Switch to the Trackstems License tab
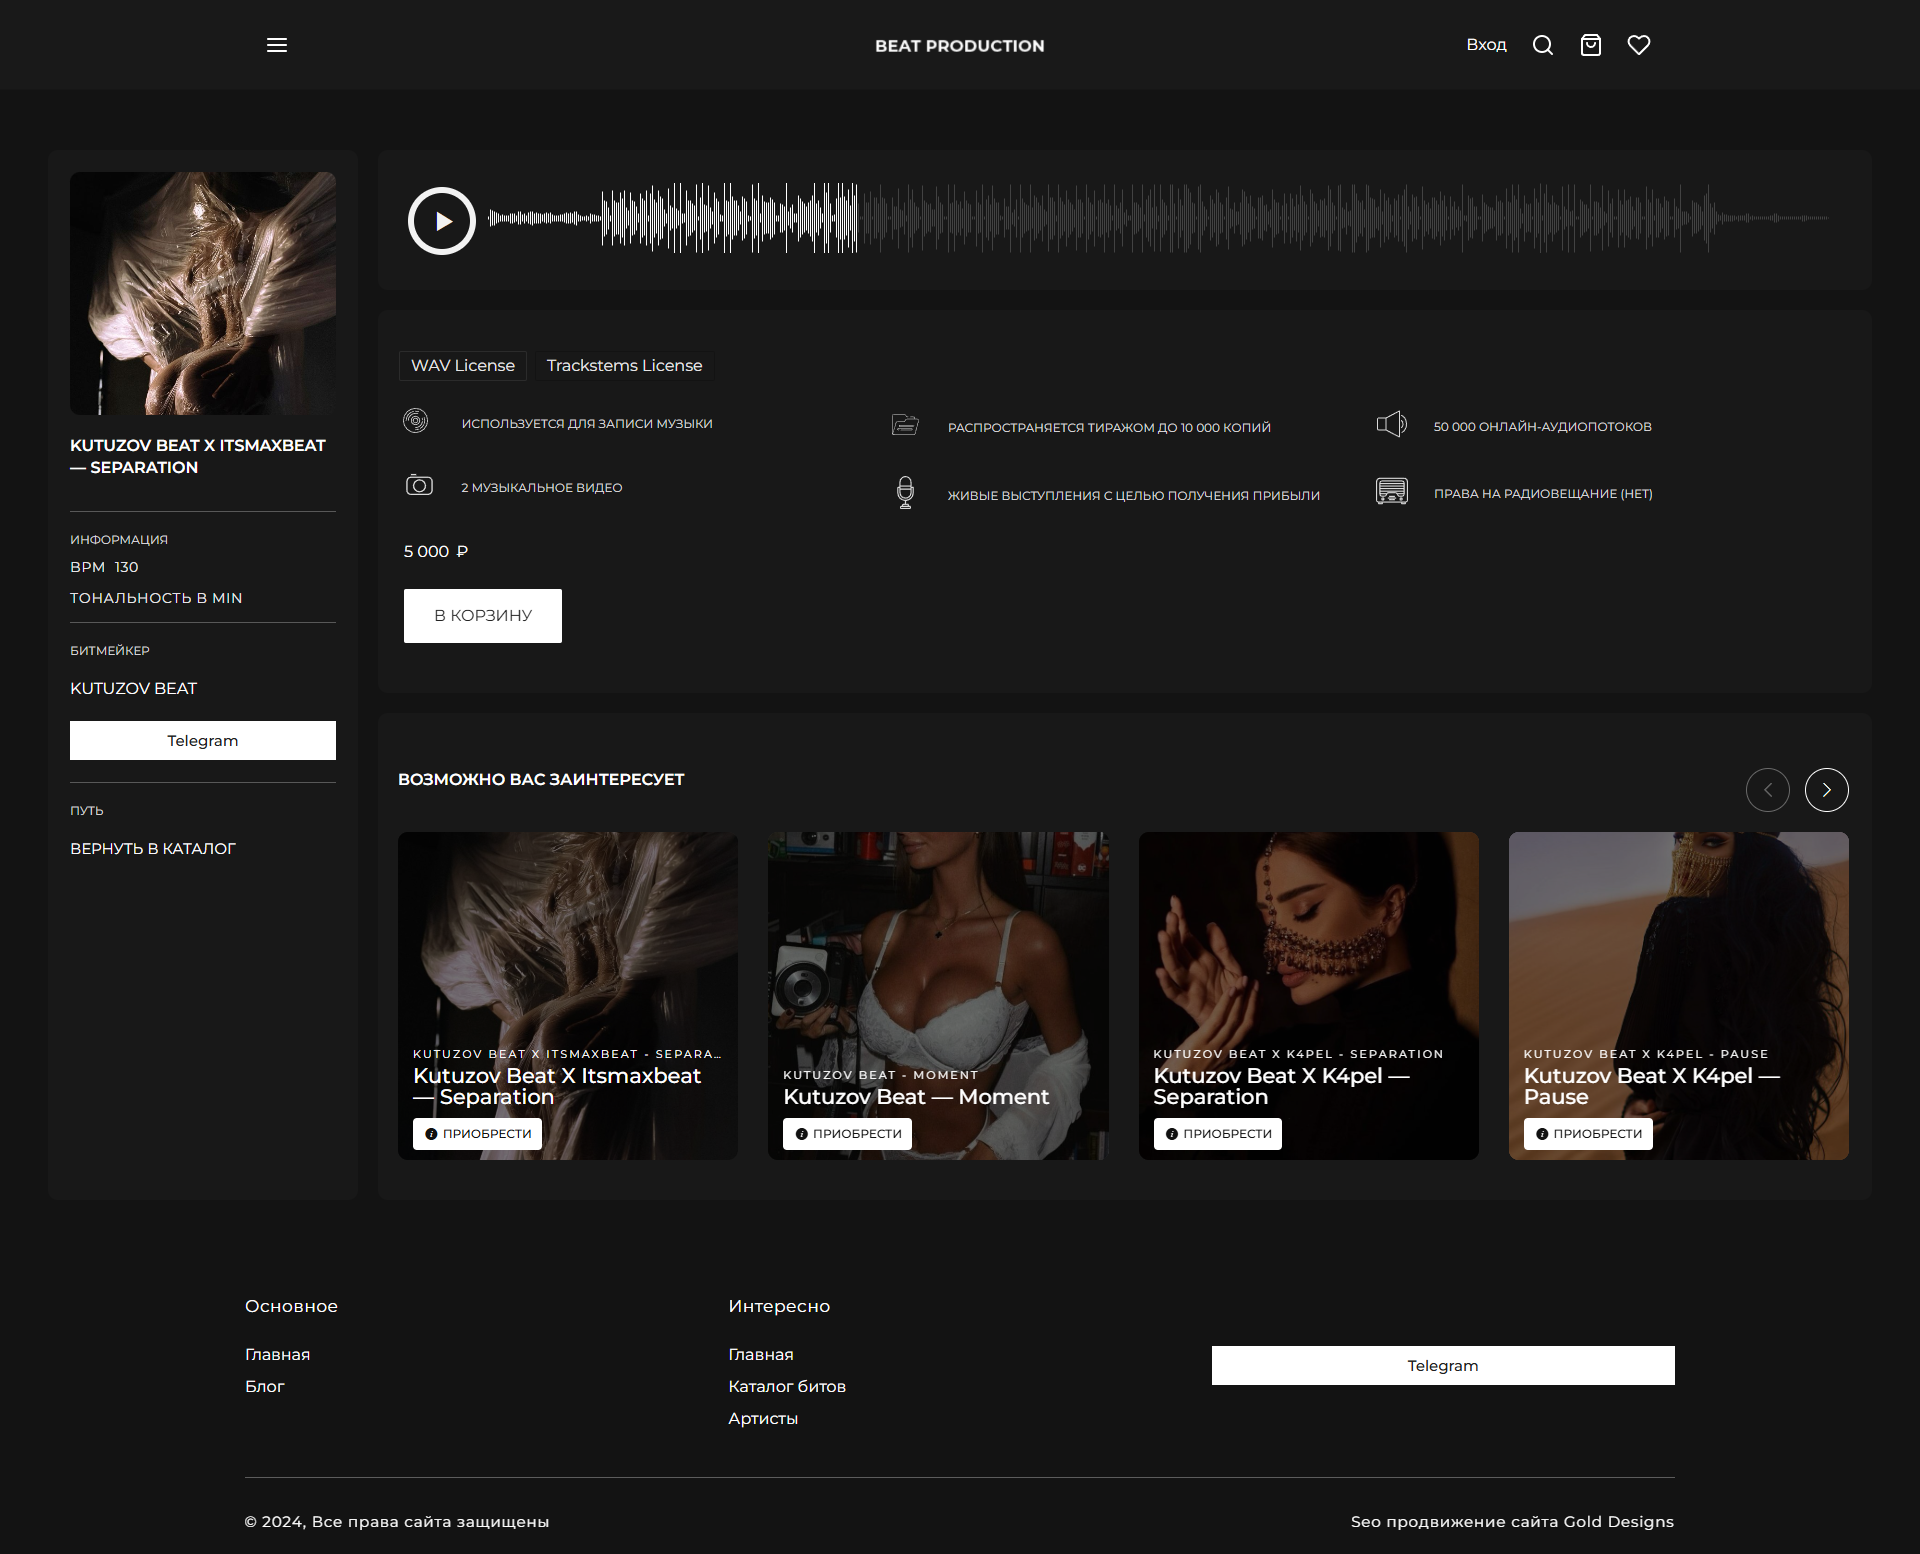The width and height of the screenshot is (1920, 1554). [624, 366]
